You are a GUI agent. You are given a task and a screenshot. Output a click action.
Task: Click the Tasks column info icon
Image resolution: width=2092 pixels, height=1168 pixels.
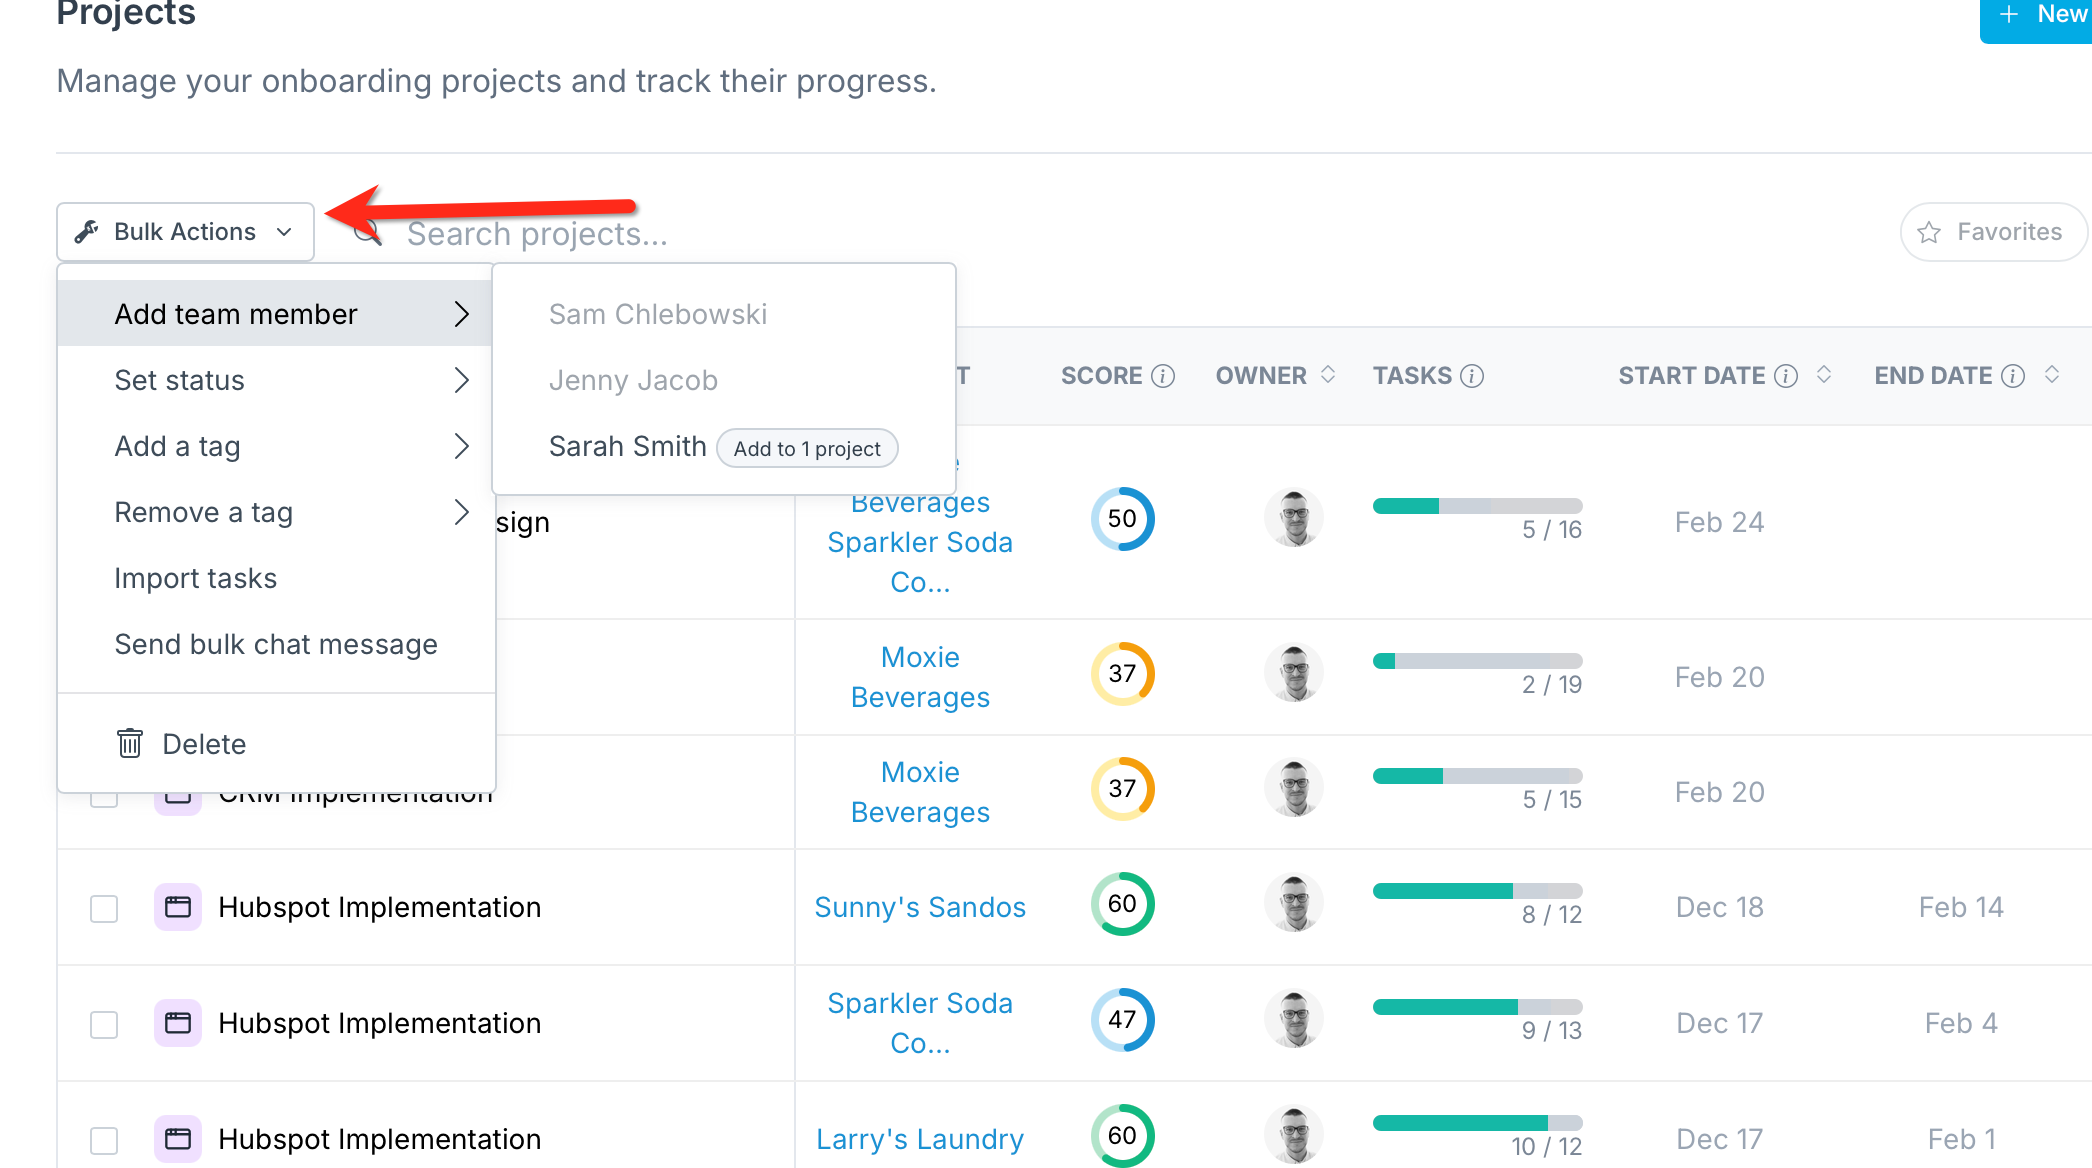[1472, 376]
